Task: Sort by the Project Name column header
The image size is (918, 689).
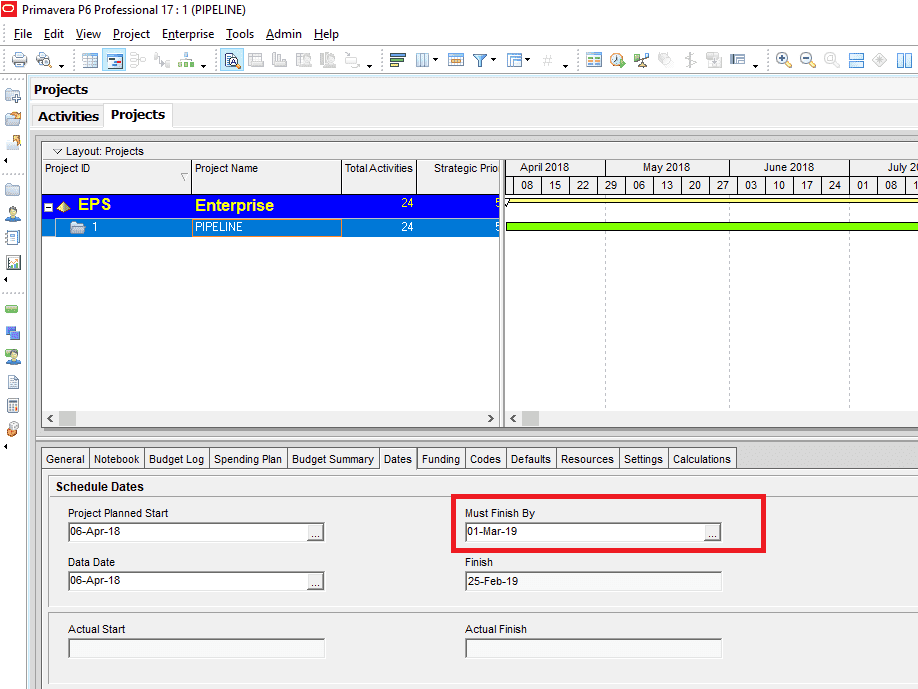Action: [266, 176]
